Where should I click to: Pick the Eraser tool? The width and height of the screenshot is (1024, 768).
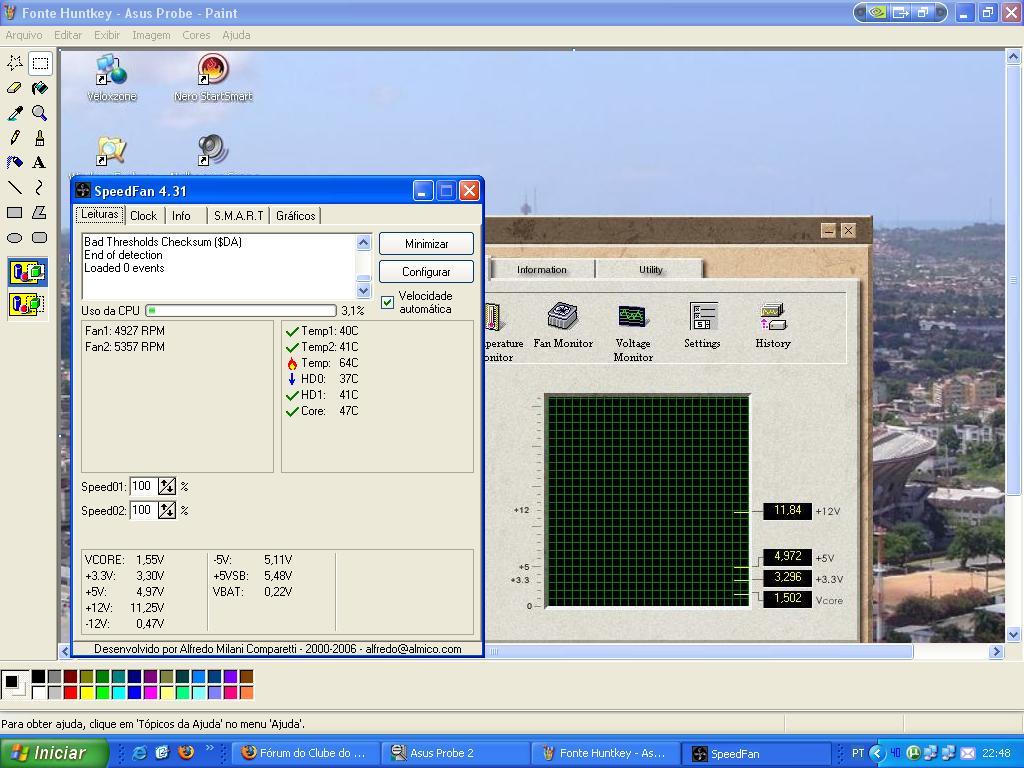click(x=15, y=88)
